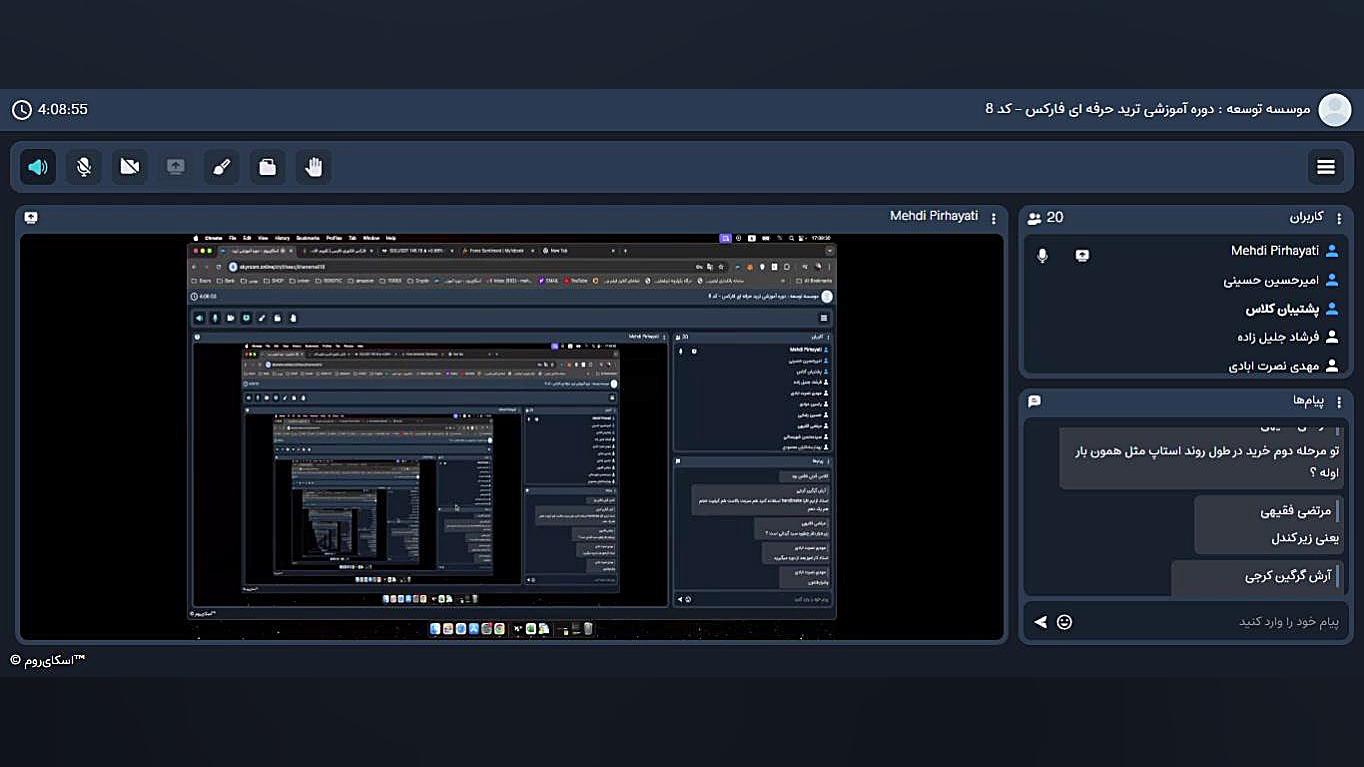Open the profile avatar menu
1364x767 pixels.
(x=1335, y=109)
